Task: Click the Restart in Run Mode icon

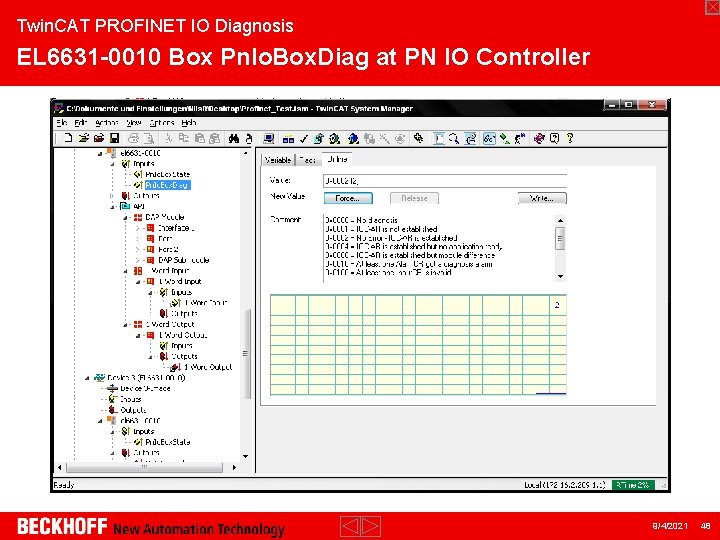Action: [335, 138]
